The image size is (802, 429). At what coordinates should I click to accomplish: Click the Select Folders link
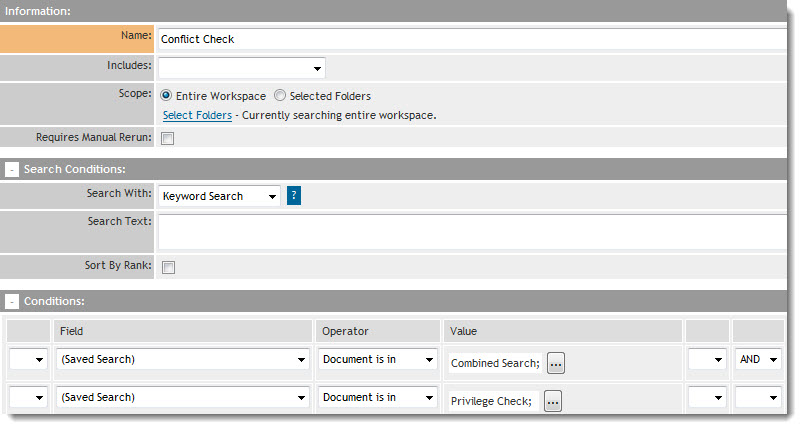click(x=197, y=115)
